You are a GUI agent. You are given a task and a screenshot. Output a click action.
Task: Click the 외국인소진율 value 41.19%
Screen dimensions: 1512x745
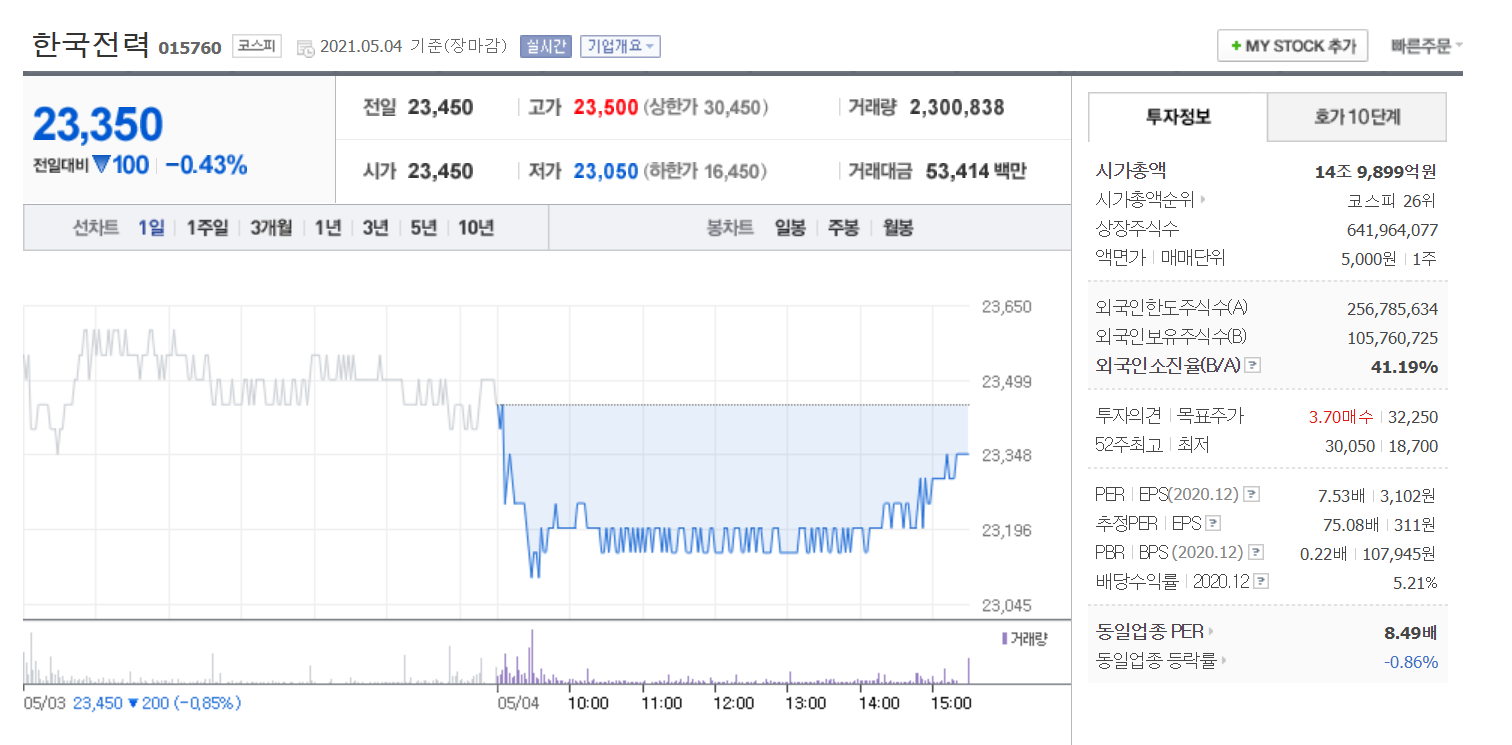tap(1404, 367)
